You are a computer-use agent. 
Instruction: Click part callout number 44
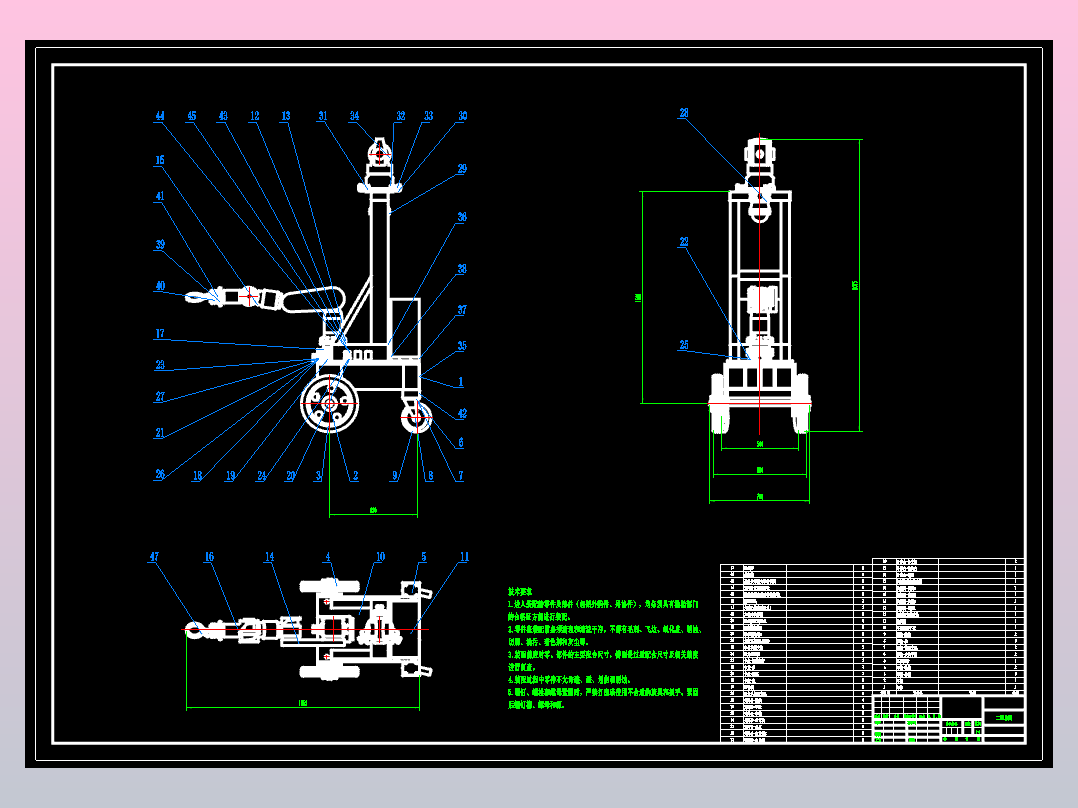point(160,116)
